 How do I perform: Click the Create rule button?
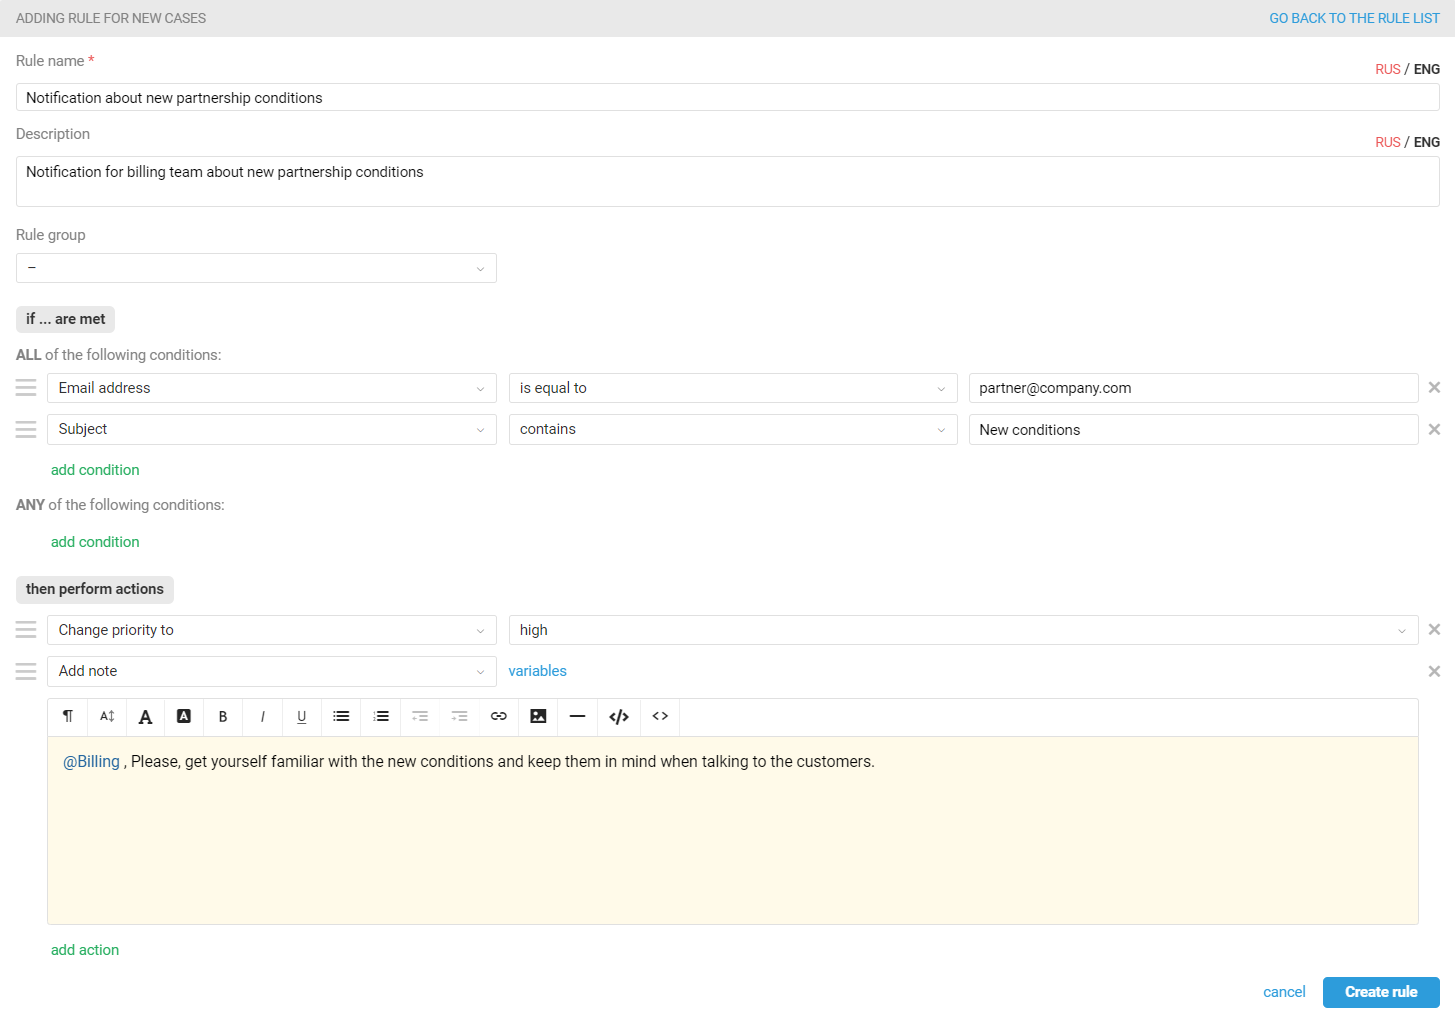point(1380,992)
